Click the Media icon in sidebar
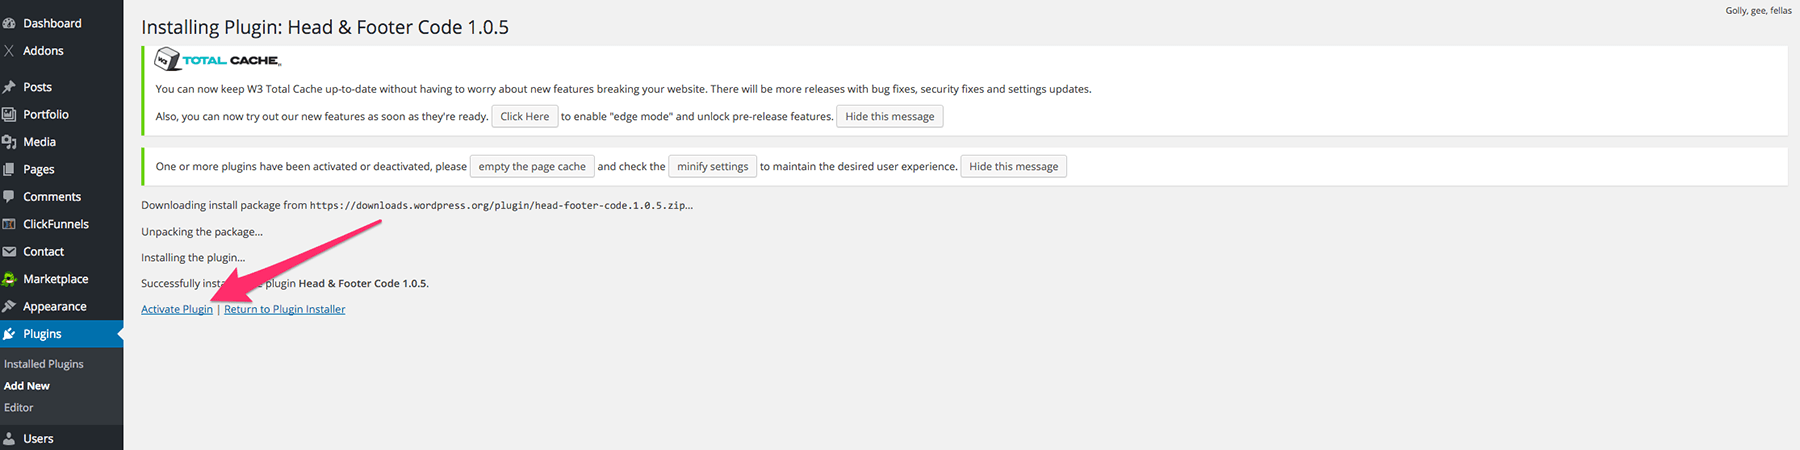This screenshot has width=1800, height=450. pos(9,142)
